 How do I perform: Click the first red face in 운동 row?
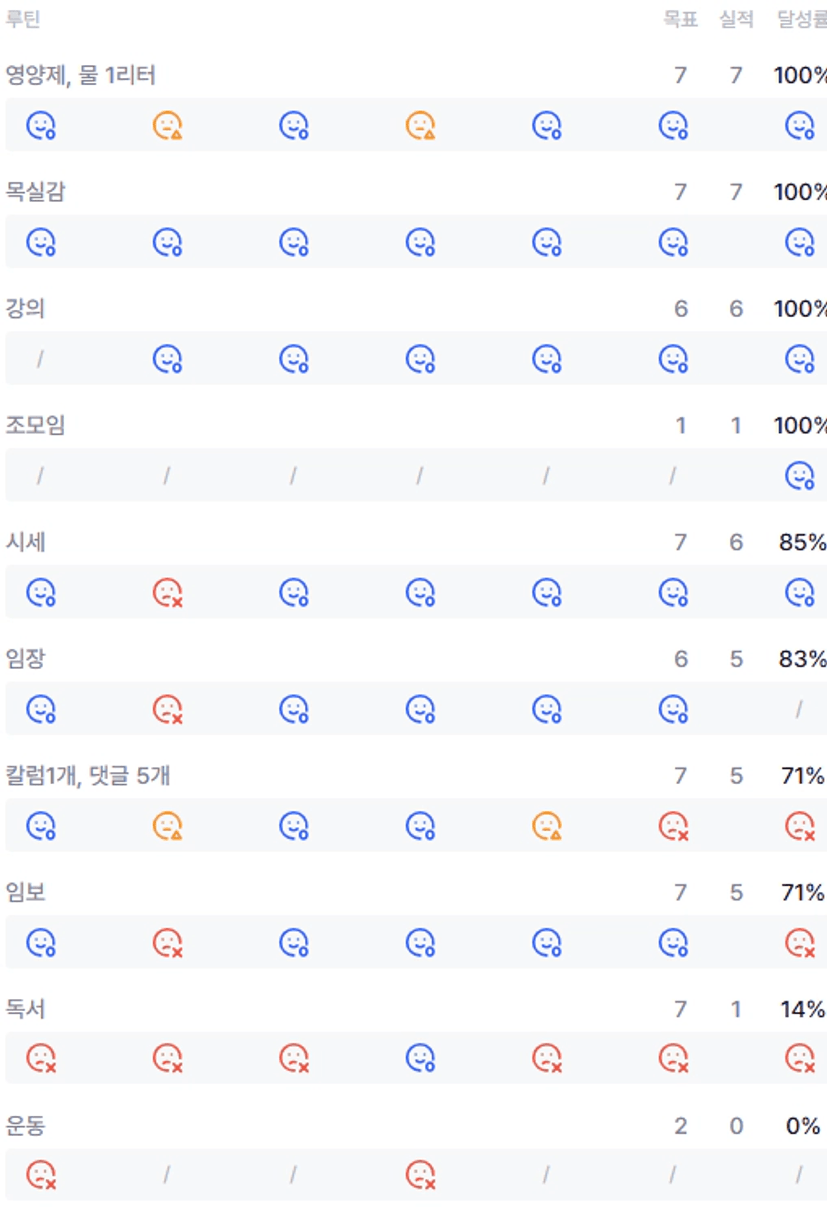tap(41, 1174)
